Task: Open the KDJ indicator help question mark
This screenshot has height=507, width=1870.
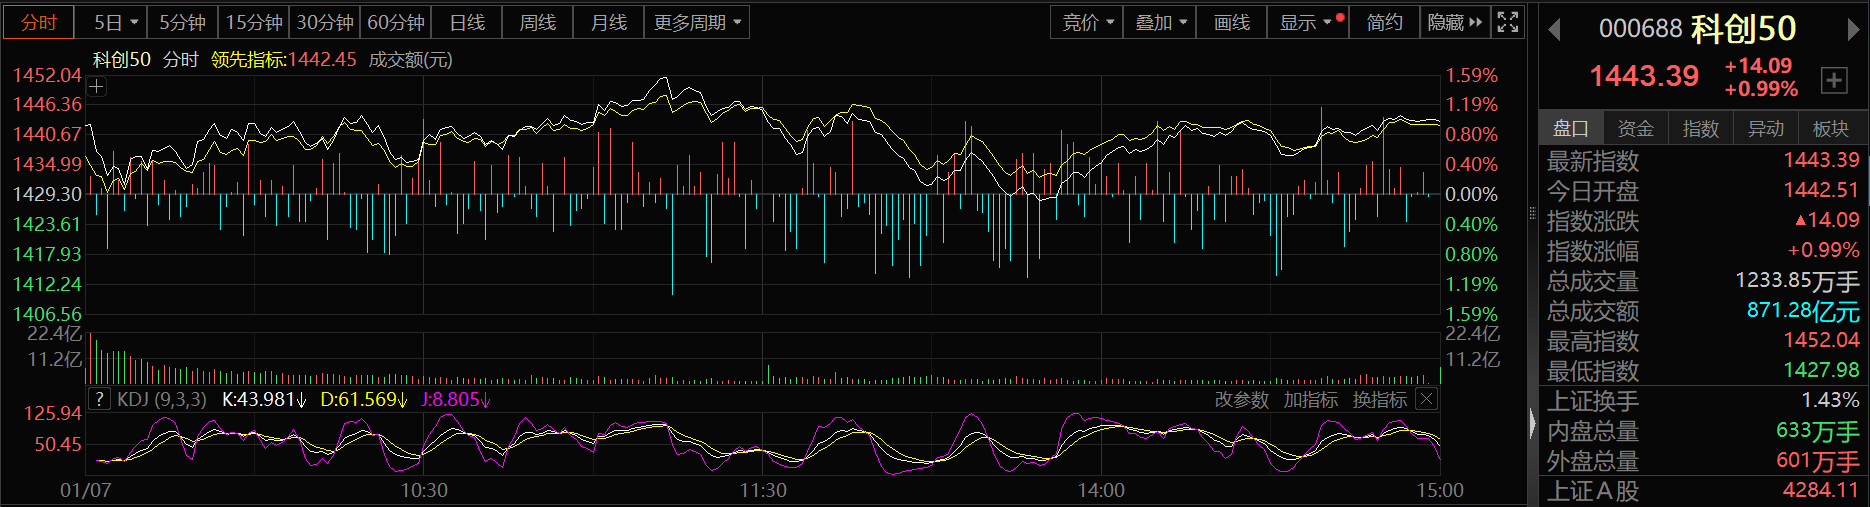Action: [x=98, y=400]
